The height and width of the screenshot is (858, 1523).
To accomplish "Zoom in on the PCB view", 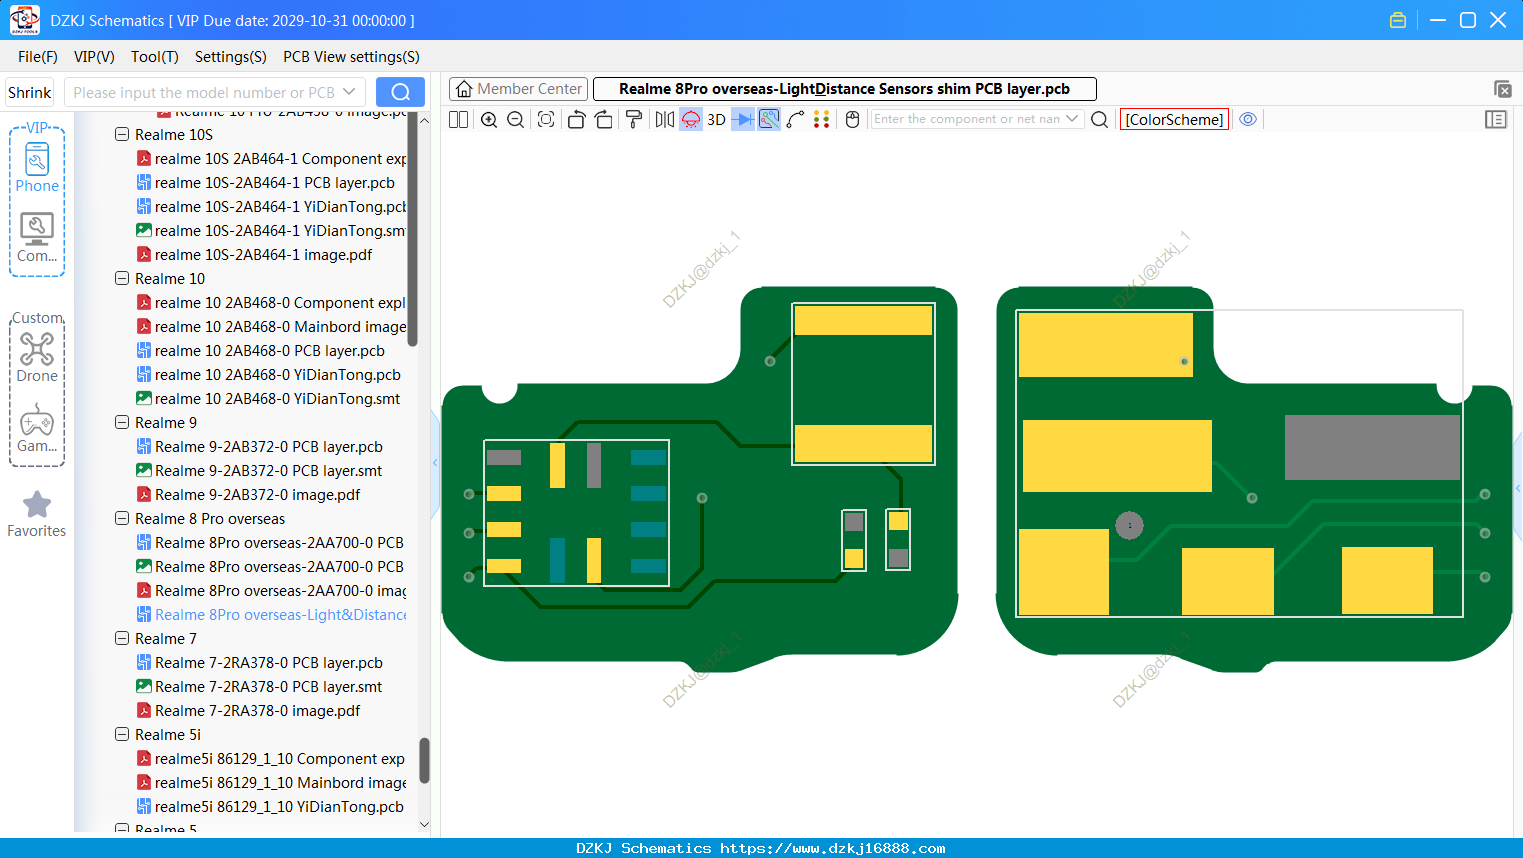I will coord(489,119).
